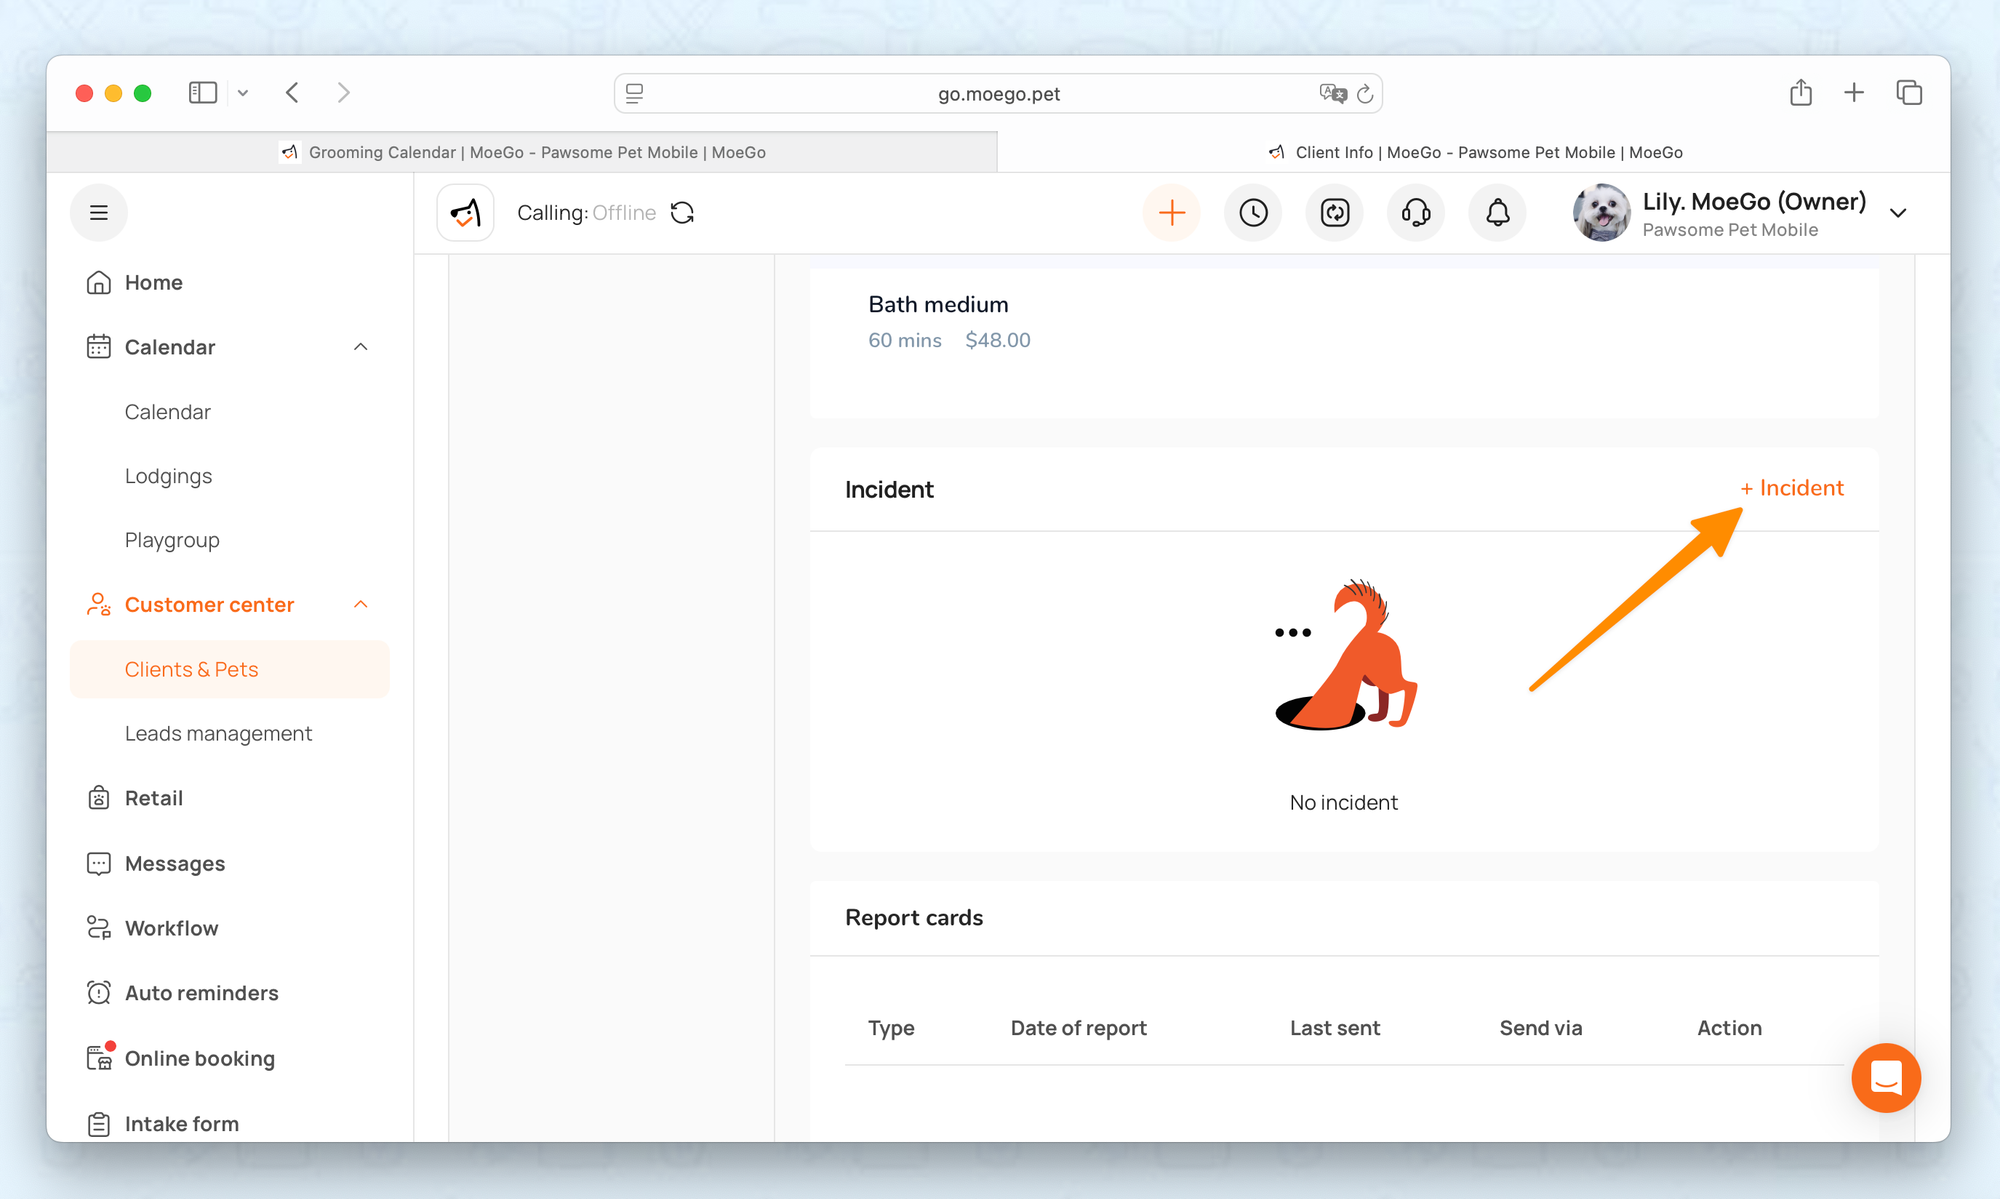Open Safari sidebar options dropdown arrow

(x=243, y=93)
